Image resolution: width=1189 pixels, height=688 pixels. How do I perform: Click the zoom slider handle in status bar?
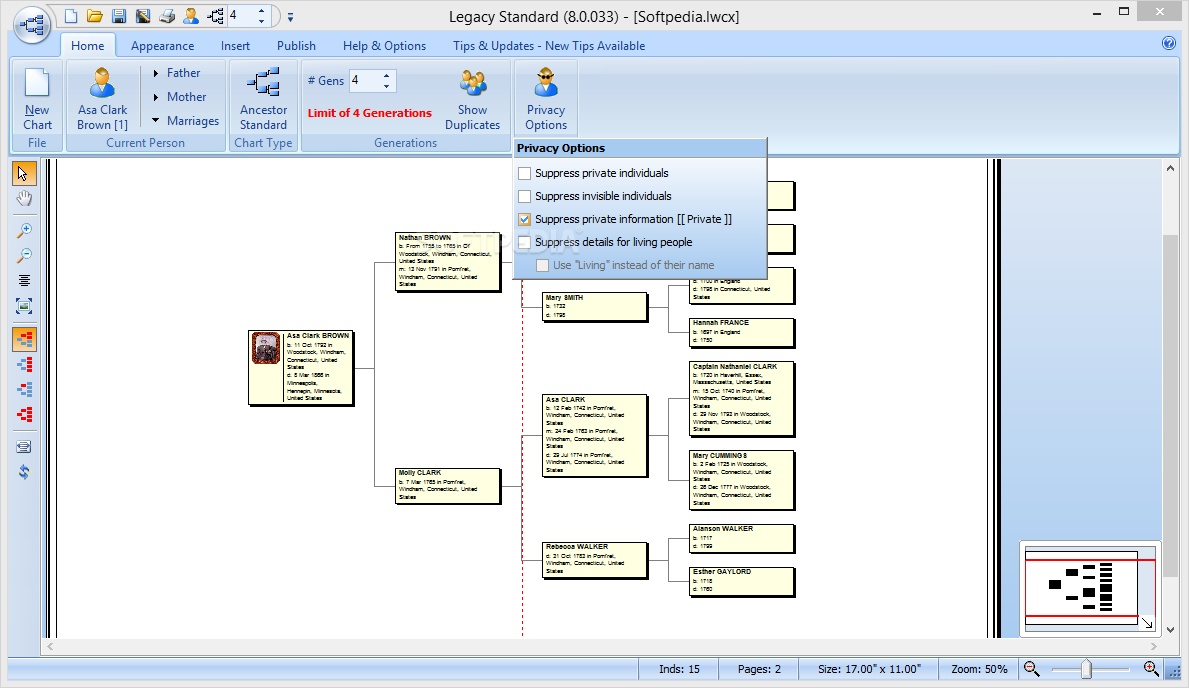(1087, 668)
